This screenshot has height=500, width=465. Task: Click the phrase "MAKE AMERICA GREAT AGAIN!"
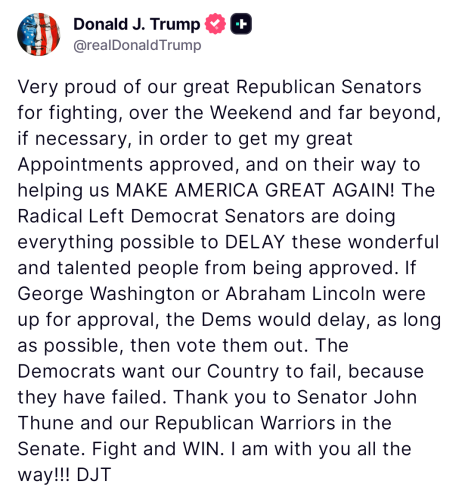(255, 190)
